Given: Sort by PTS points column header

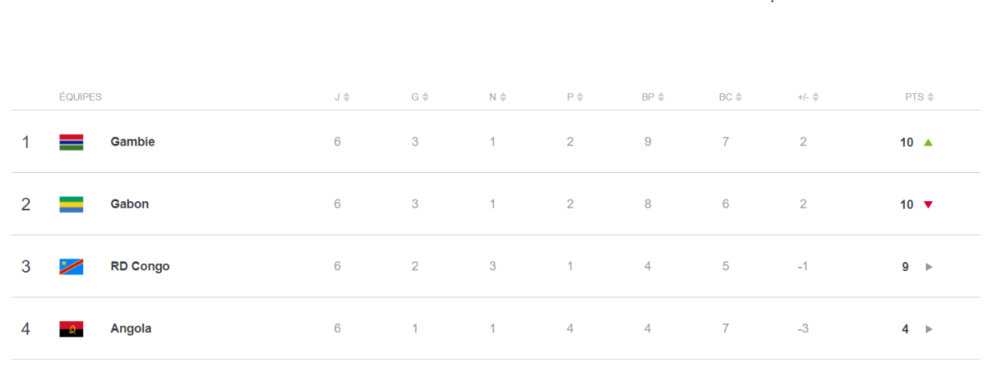Looking at the screenshot, I should 919,98.
